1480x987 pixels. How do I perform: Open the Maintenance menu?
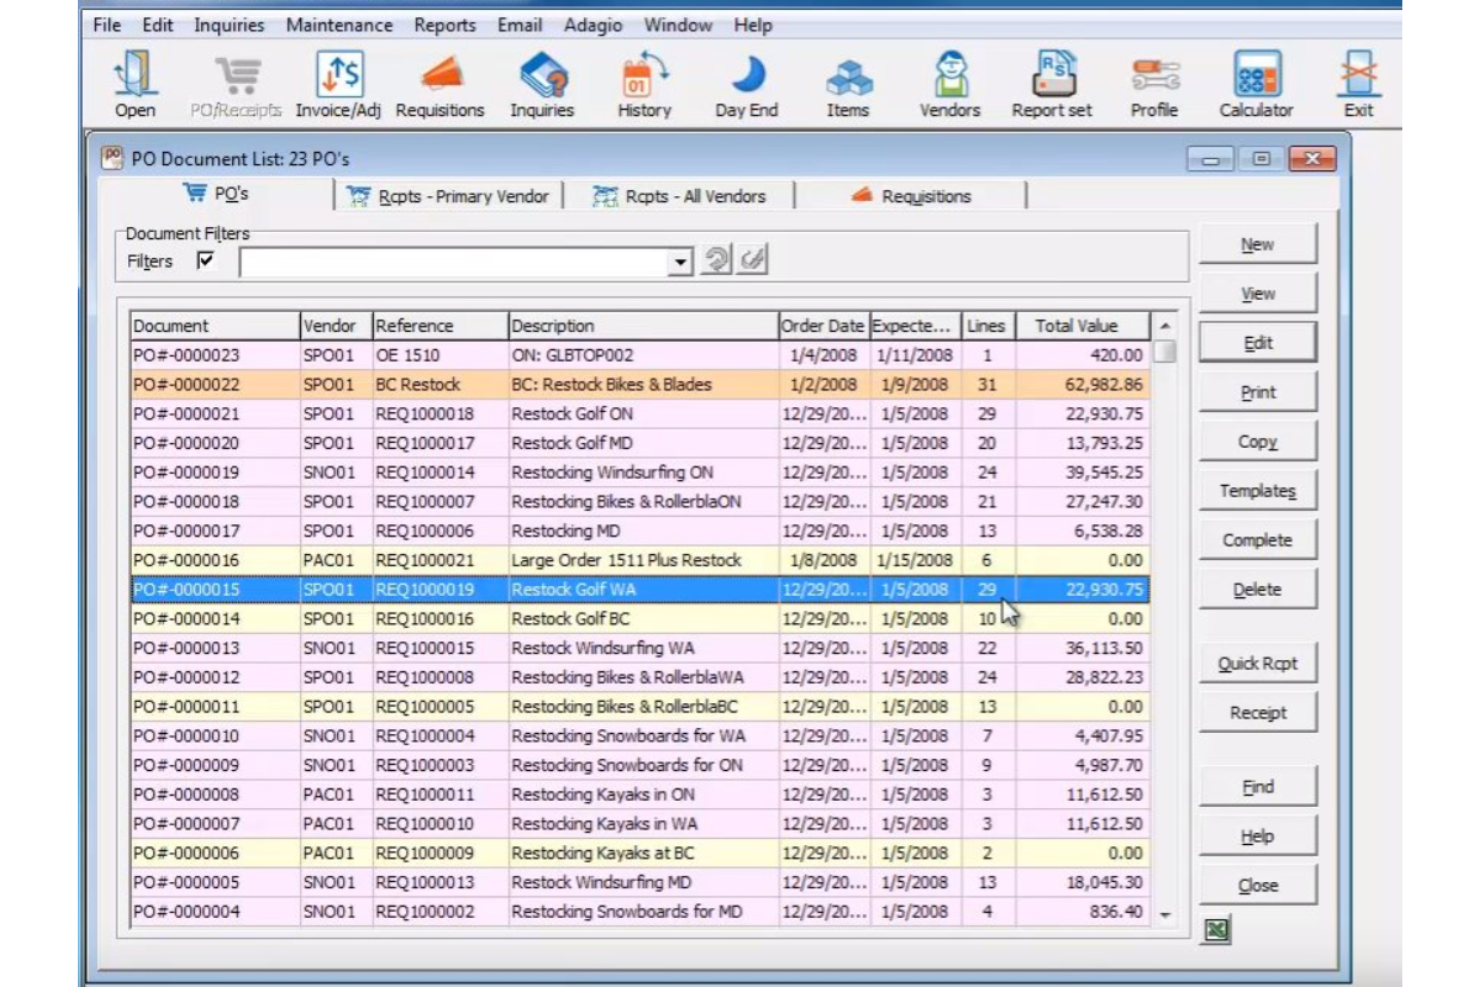(x=339, y=25)
